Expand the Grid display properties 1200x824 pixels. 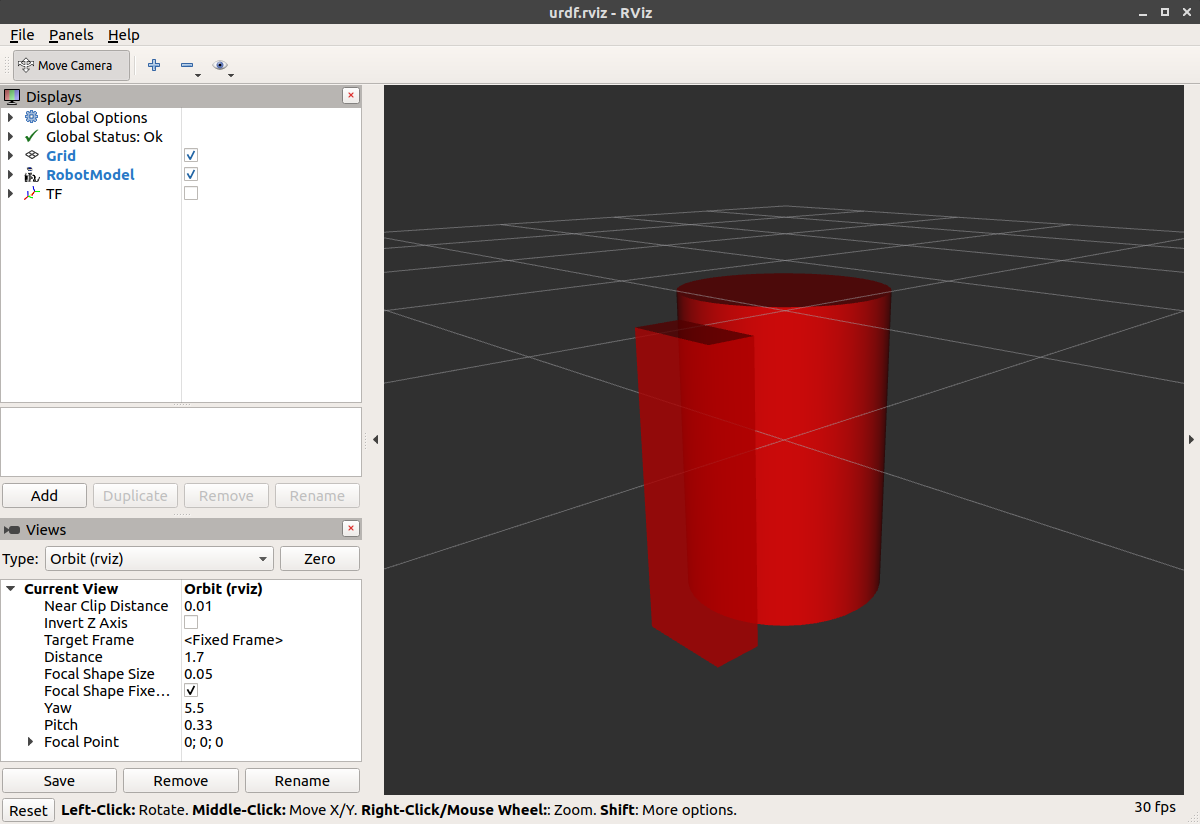click(10, 156)
